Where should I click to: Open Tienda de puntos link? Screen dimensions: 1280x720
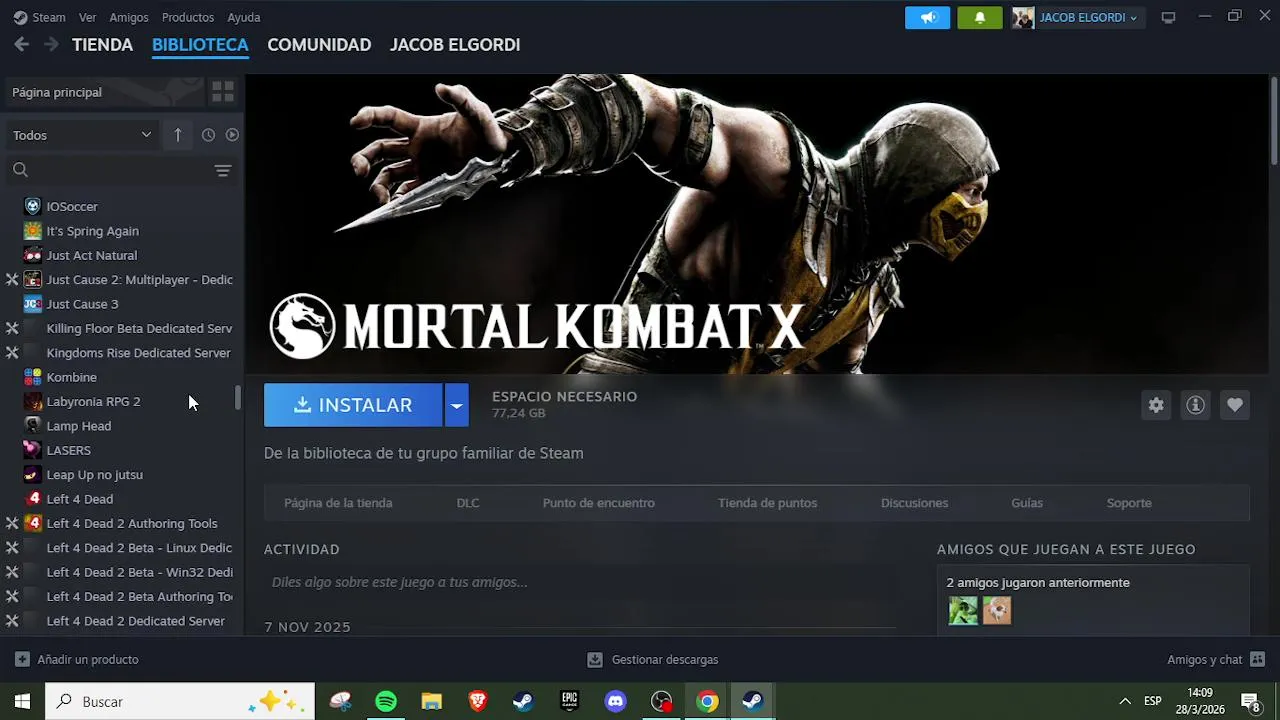(x=767, y=503)
